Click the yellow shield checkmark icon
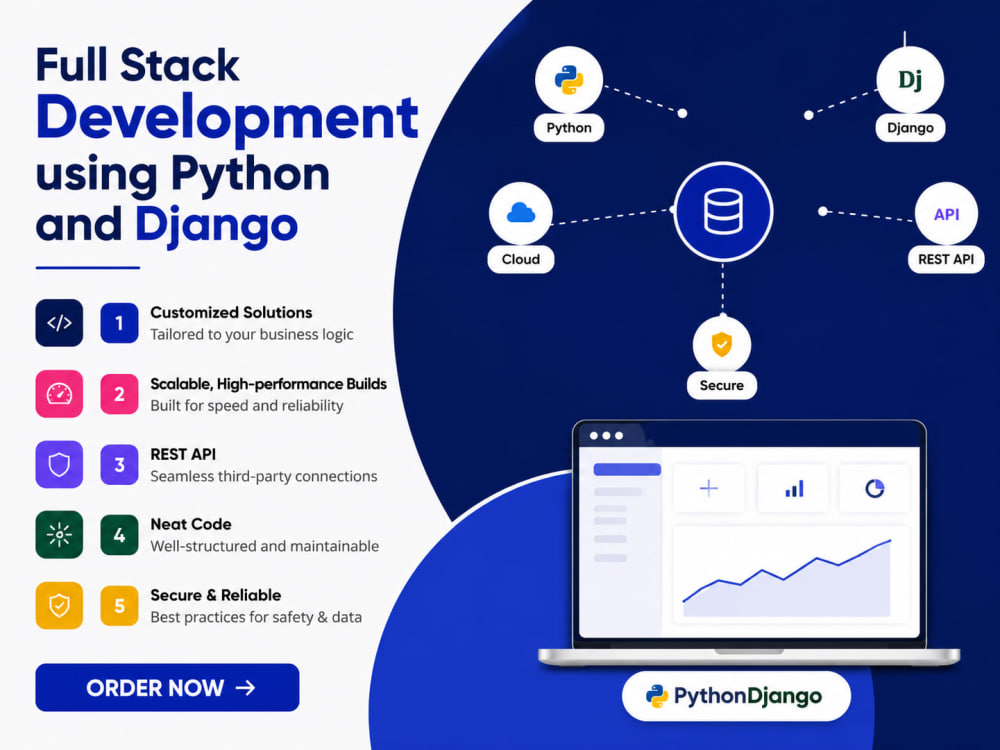1000x750 pixels. (x=59, y=605)
